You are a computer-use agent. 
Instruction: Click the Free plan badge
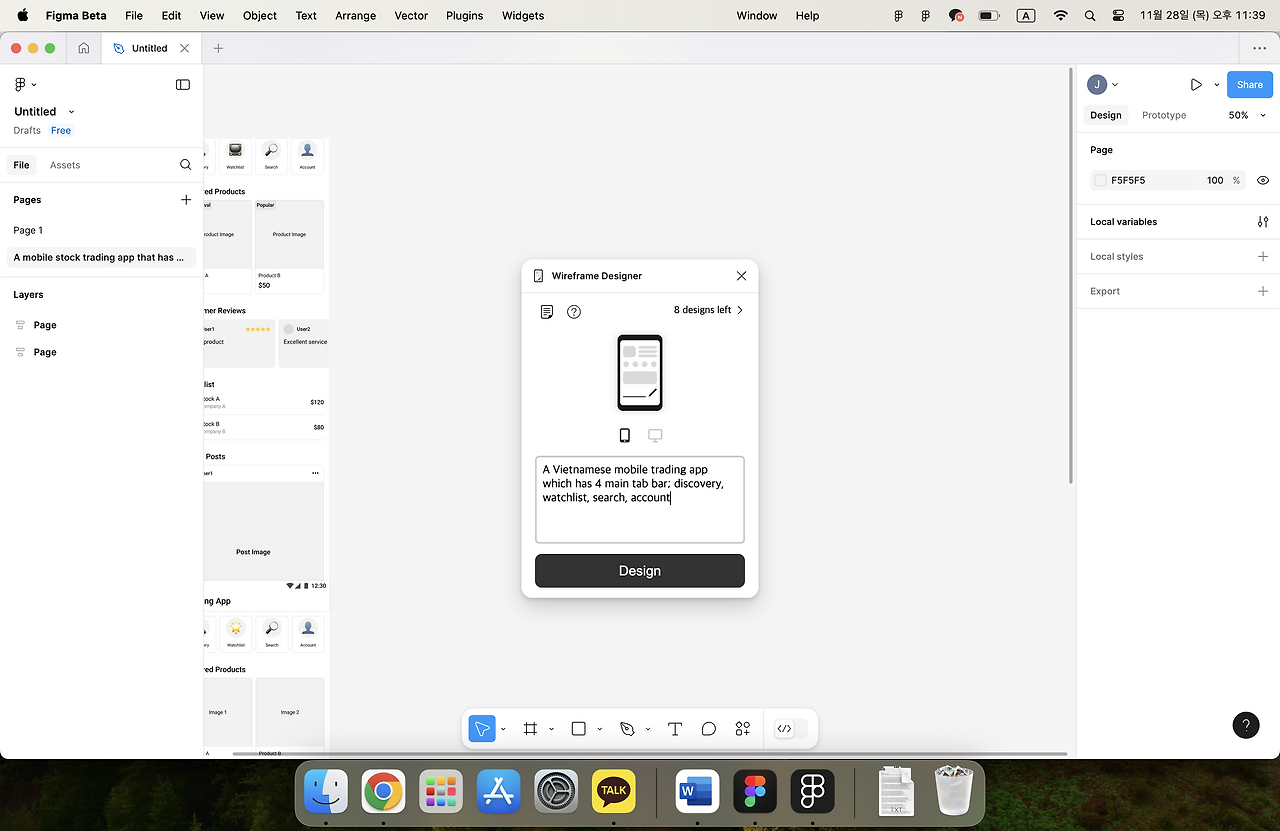(61, 131)
